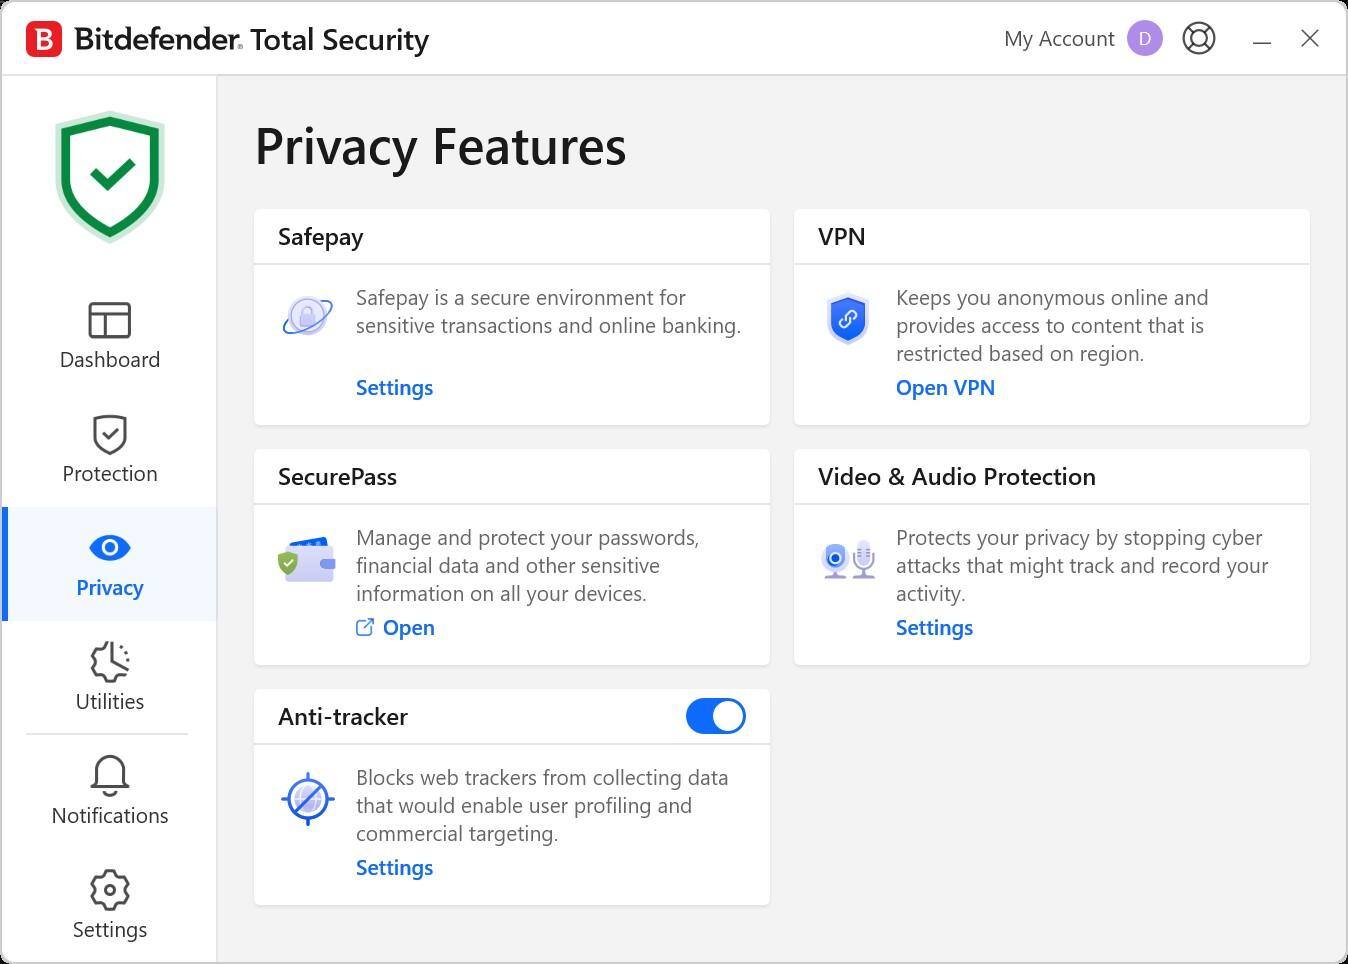Open the help lifebuoy icon in titlebar
The width and height of the screenshot is (1348, 964).
(x=1198, y=38)
